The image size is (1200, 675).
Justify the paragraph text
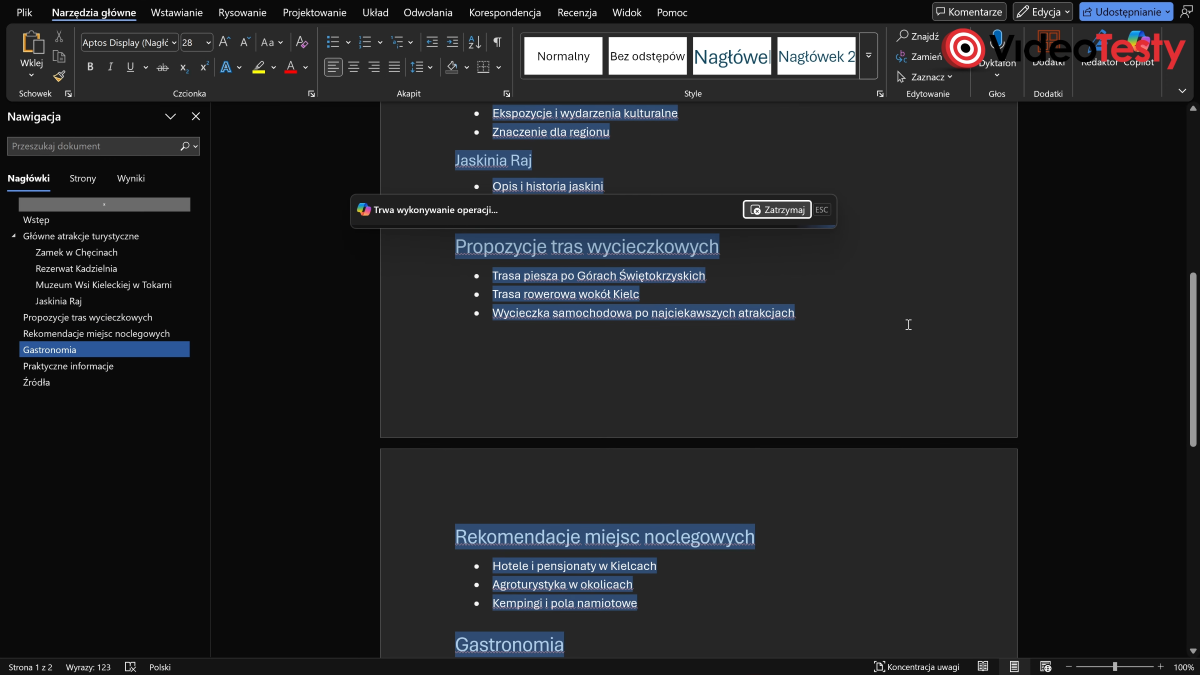click(x=394, y=67)
